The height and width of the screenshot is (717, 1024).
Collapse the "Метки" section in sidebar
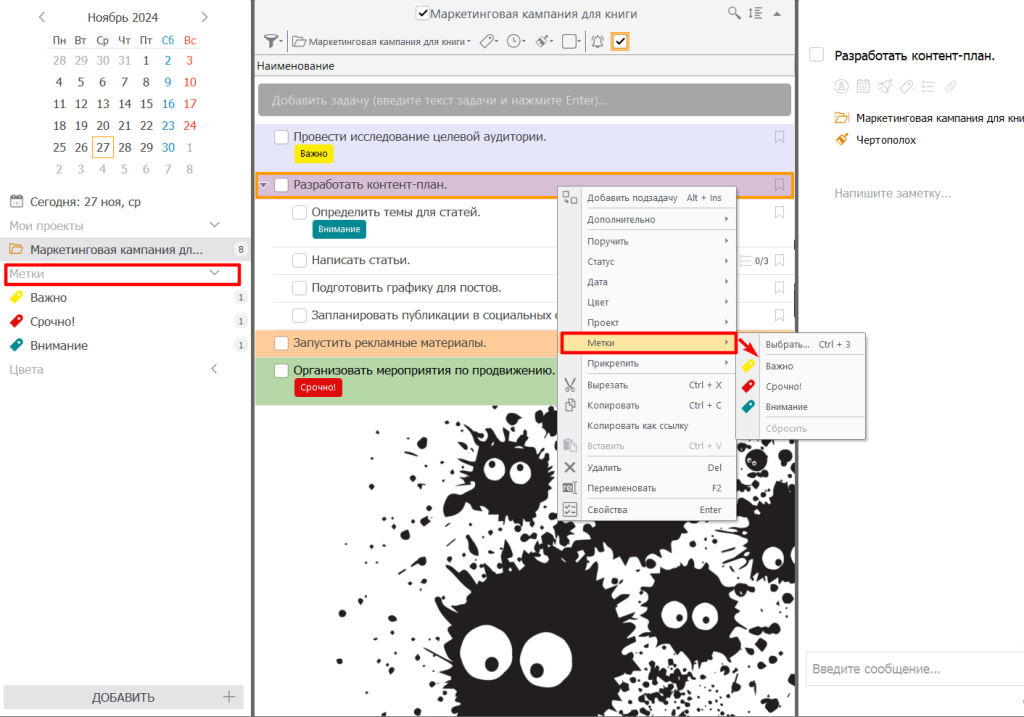214,273
